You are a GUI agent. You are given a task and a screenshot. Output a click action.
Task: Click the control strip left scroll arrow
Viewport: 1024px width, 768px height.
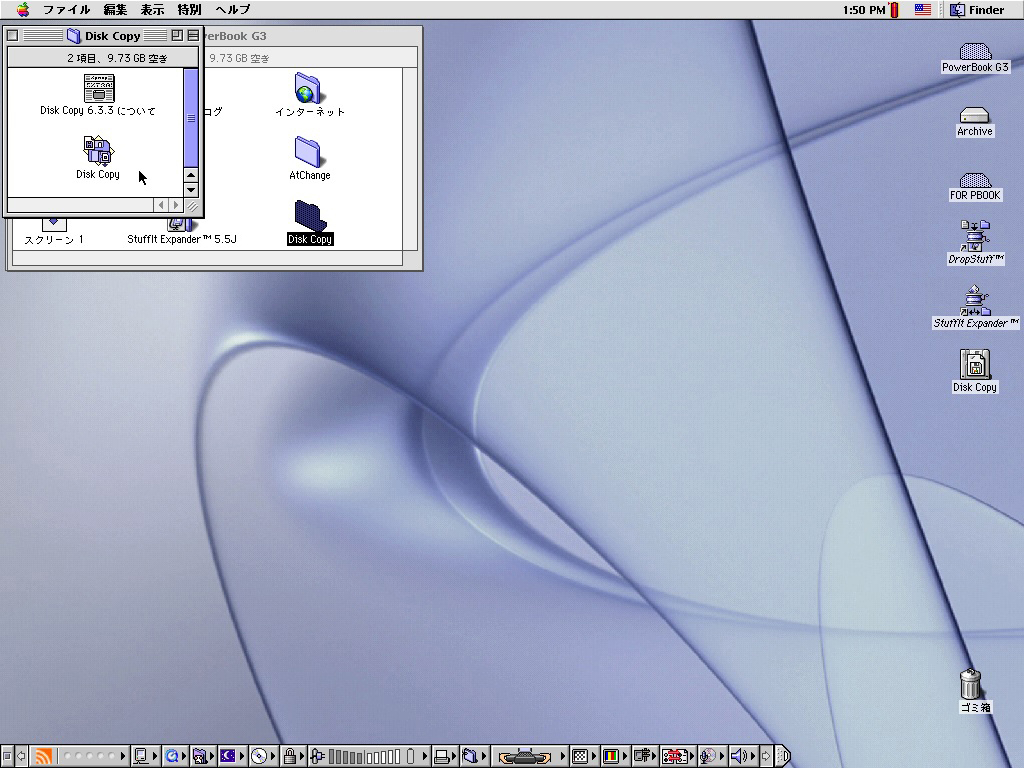tap(21, 756)
